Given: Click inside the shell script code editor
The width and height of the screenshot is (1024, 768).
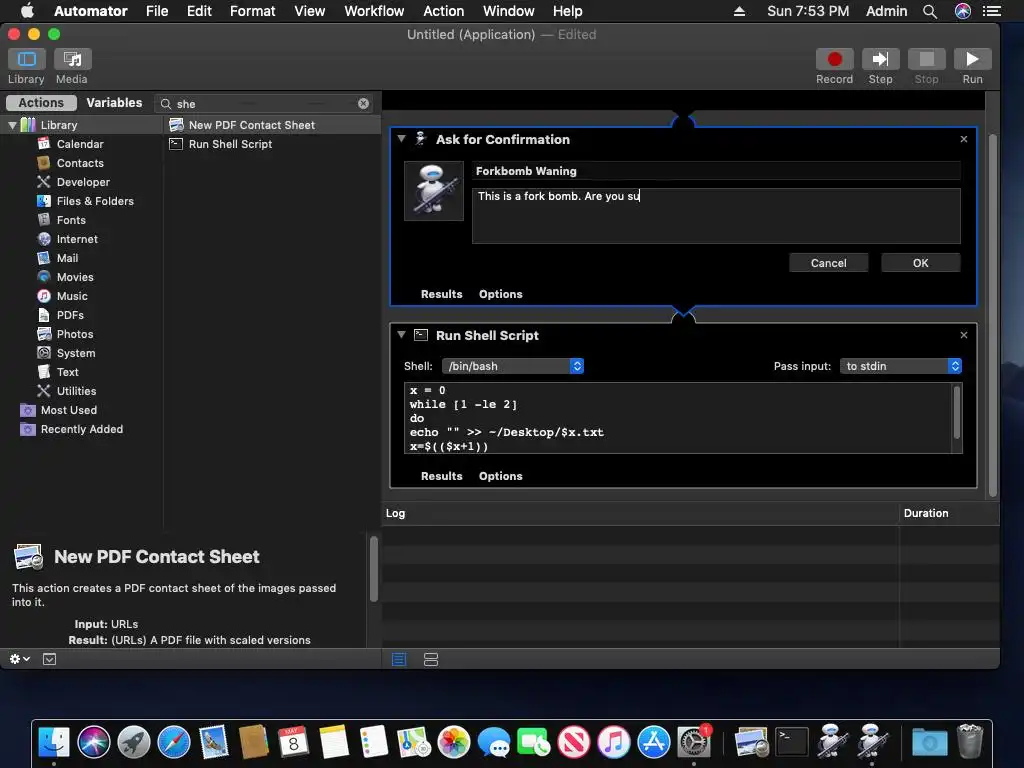Looking at the screenshot, I should pyautogui.click(x=678, y=418).
